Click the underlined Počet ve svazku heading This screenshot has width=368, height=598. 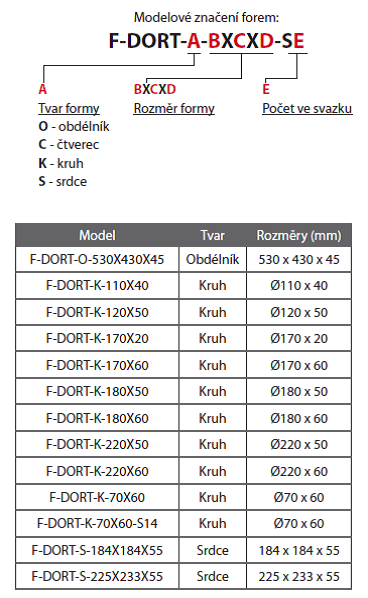click(307, 109)
